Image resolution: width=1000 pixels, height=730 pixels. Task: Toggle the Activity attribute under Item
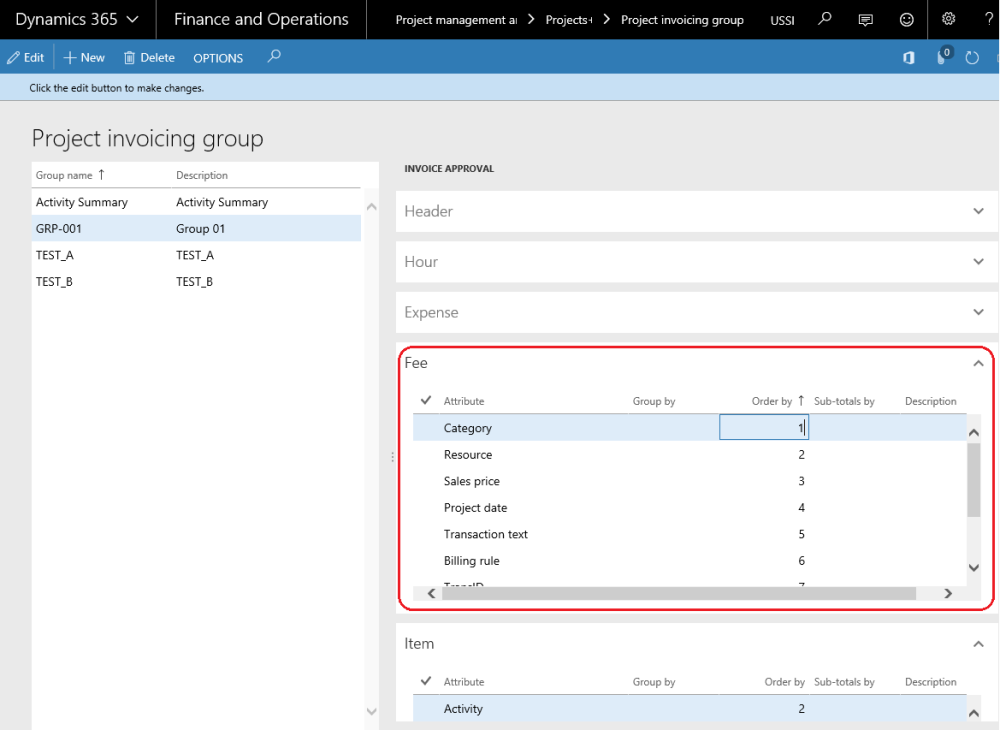(x=424, y=708)
